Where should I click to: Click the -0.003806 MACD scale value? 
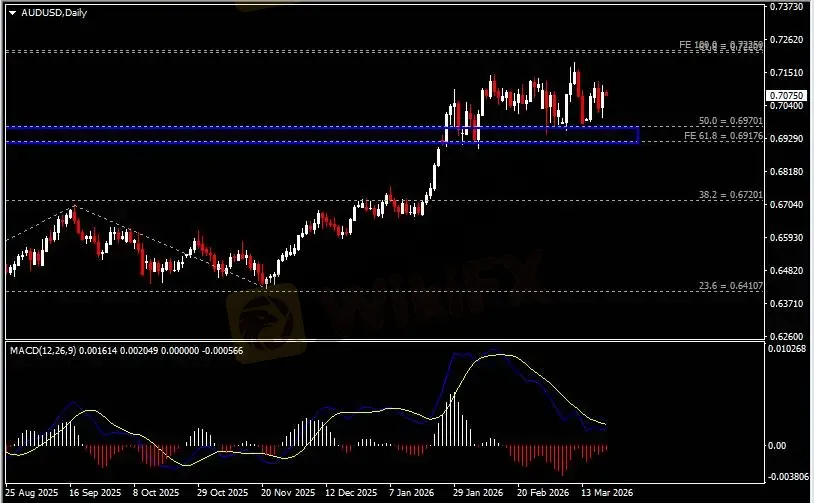tap(788, 477)
